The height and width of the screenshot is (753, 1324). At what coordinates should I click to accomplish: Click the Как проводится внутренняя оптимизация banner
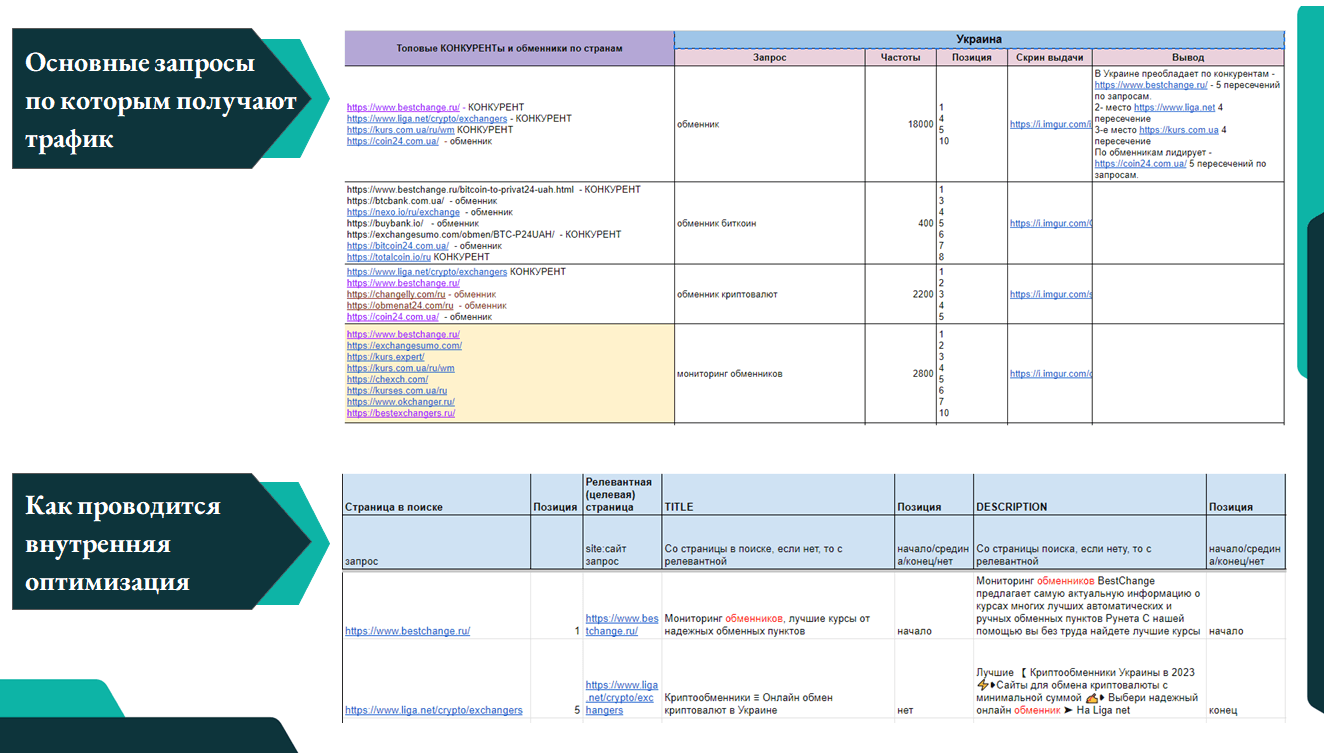pos(160,542)
